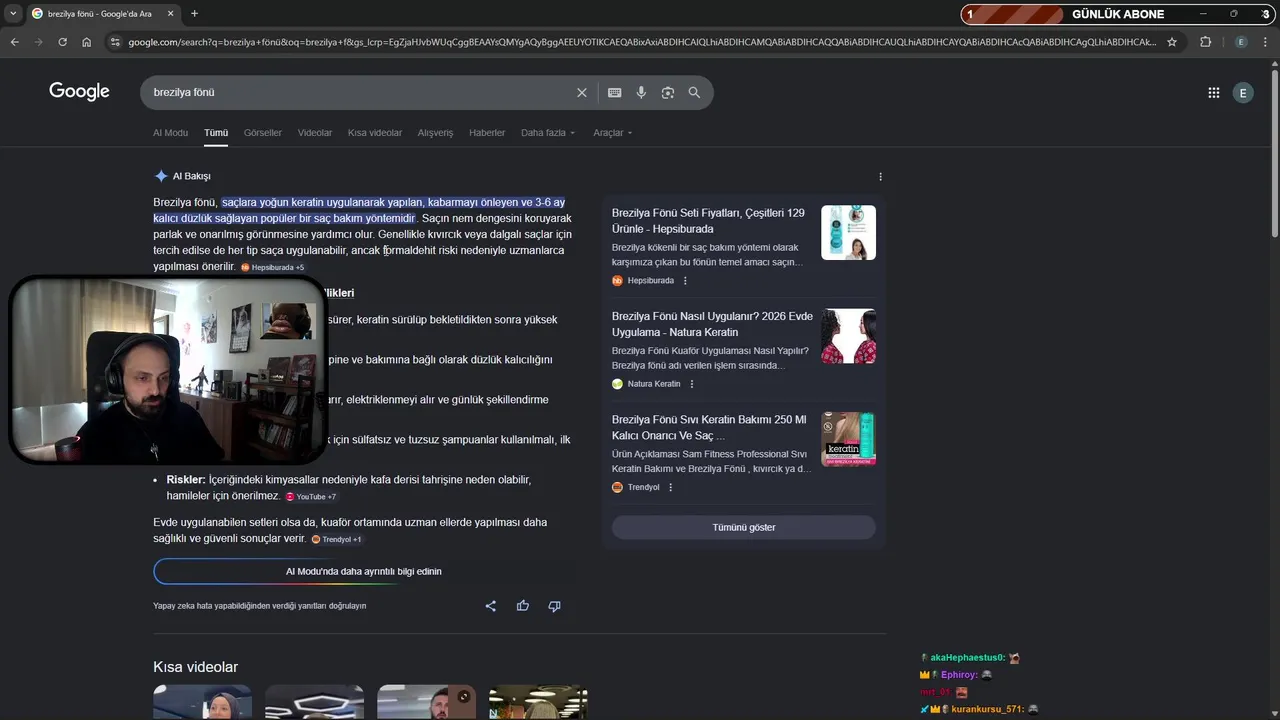Click Hepsiburada +5 source chip
Viewport: 1280px width, 720px height.
click(272, 268)
